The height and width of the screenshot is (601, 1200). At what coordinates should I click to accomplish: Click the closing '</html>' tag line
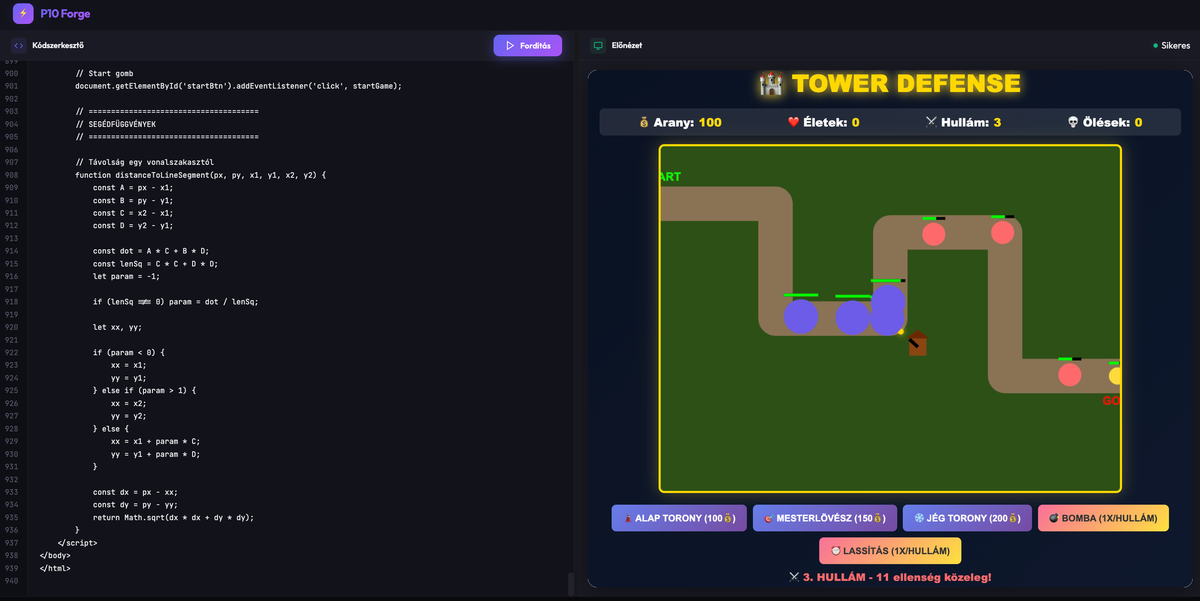coord(55,567)
